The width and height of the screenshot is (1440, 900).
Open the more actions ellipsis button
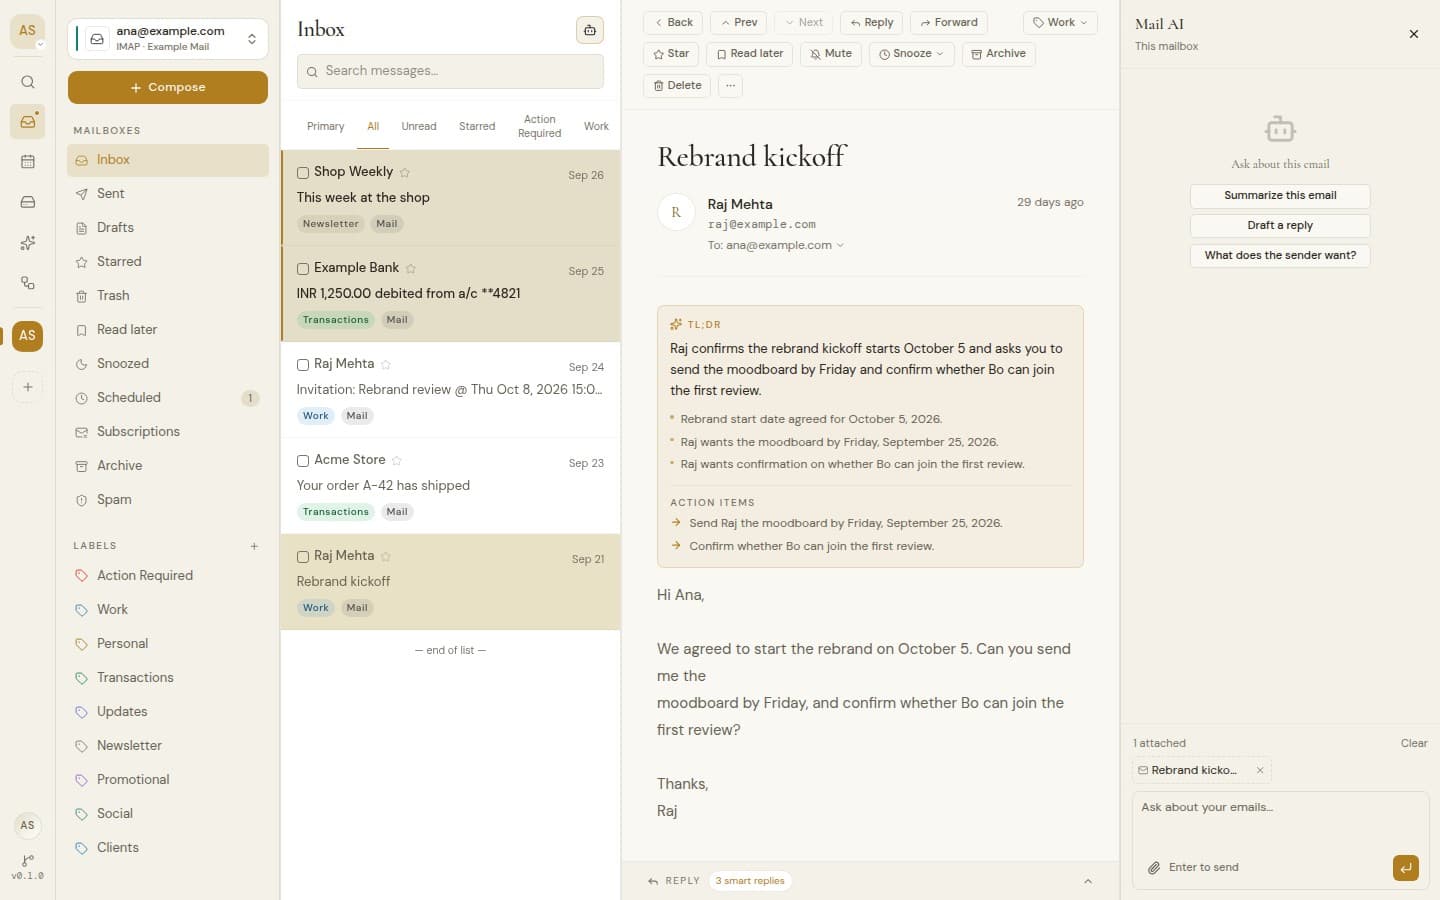tap(731, 86)
